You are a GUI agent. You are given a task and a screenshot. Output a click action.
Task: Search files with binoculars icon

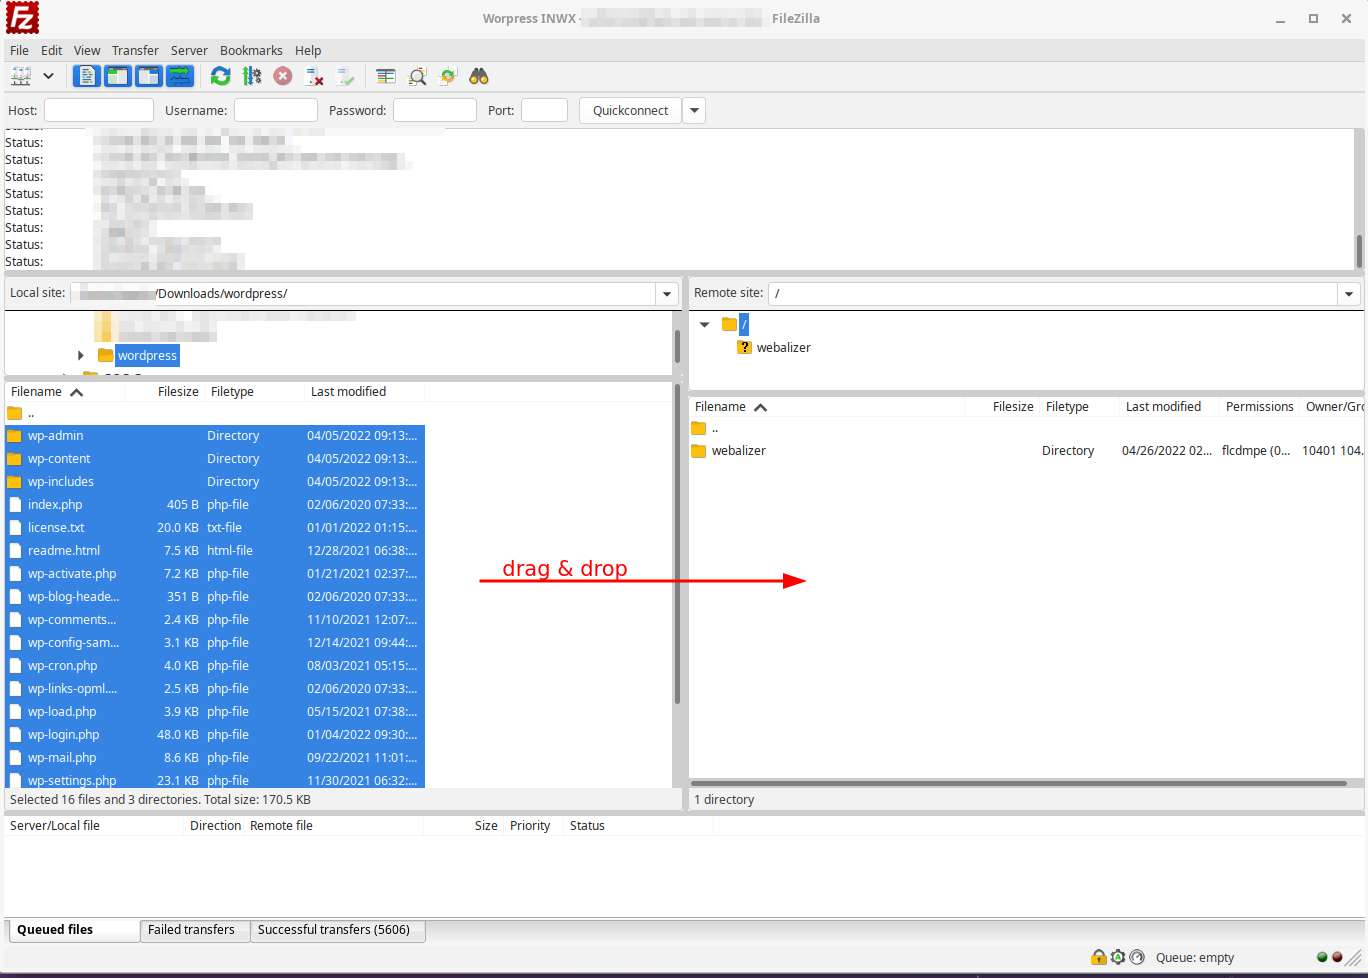pyautogui.click(x=479, y=76)
